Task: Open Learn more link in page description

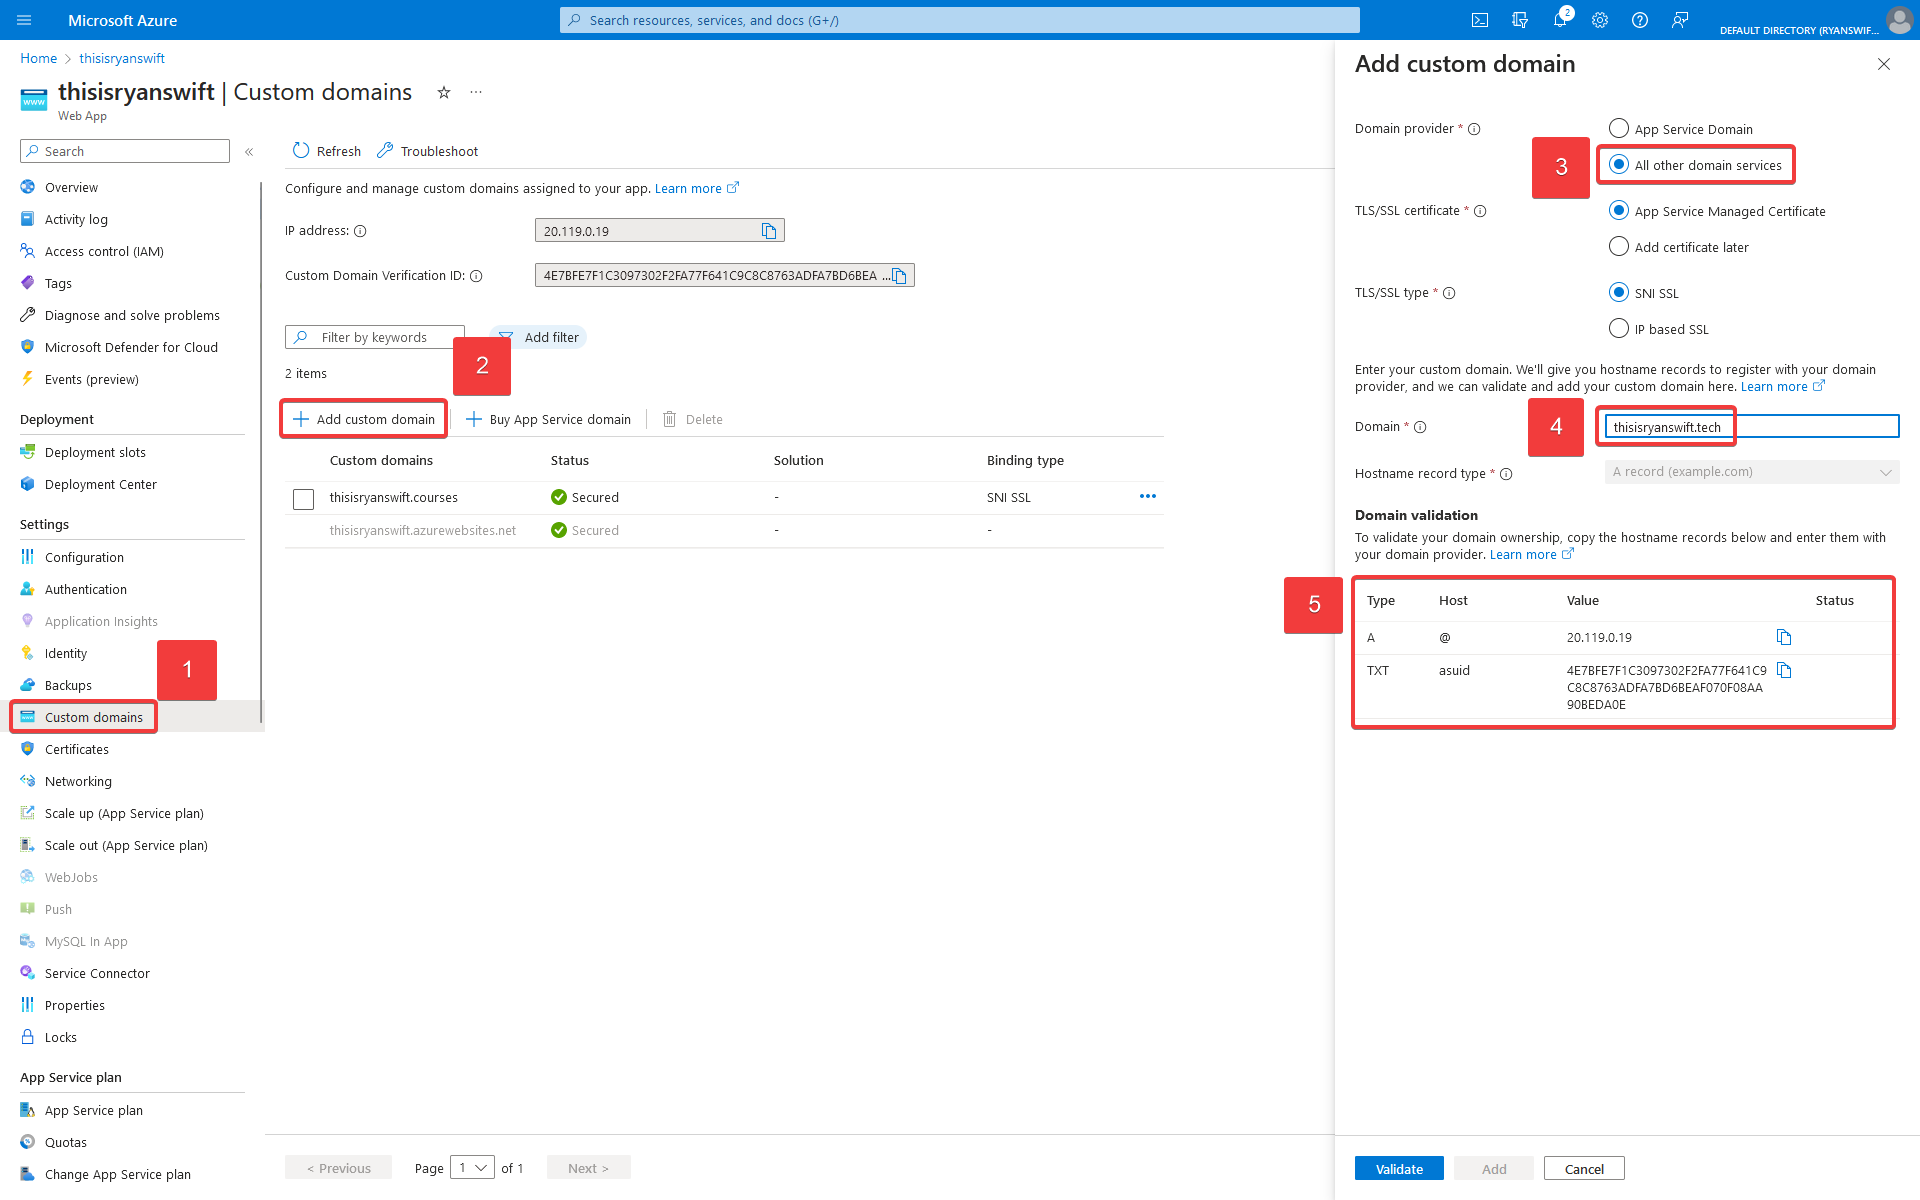Action: click(x=696, y=188)
